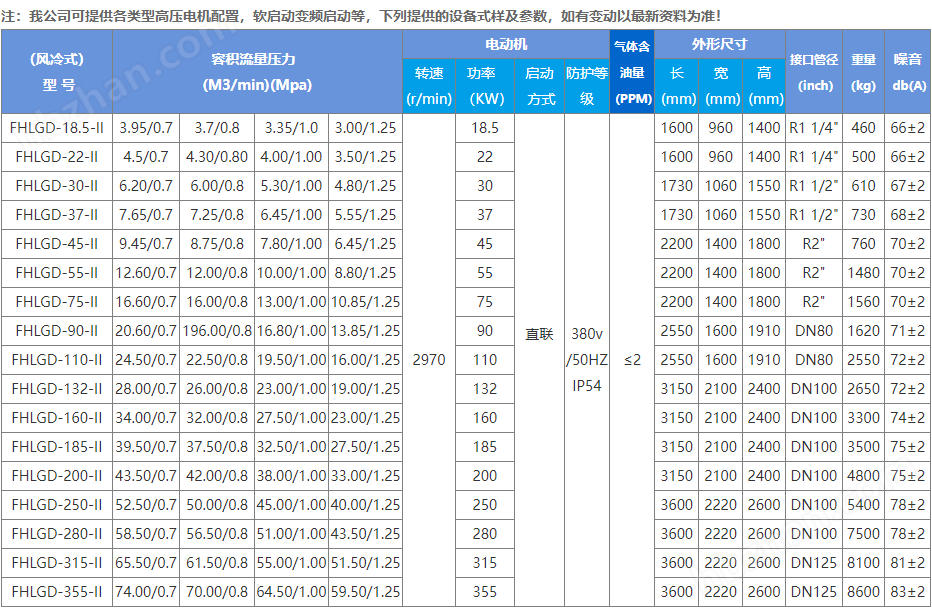The height and width of the screenshot is (608, 932).
Task: Select the 直联 start method cell
Action: click(x=540, y=360)
